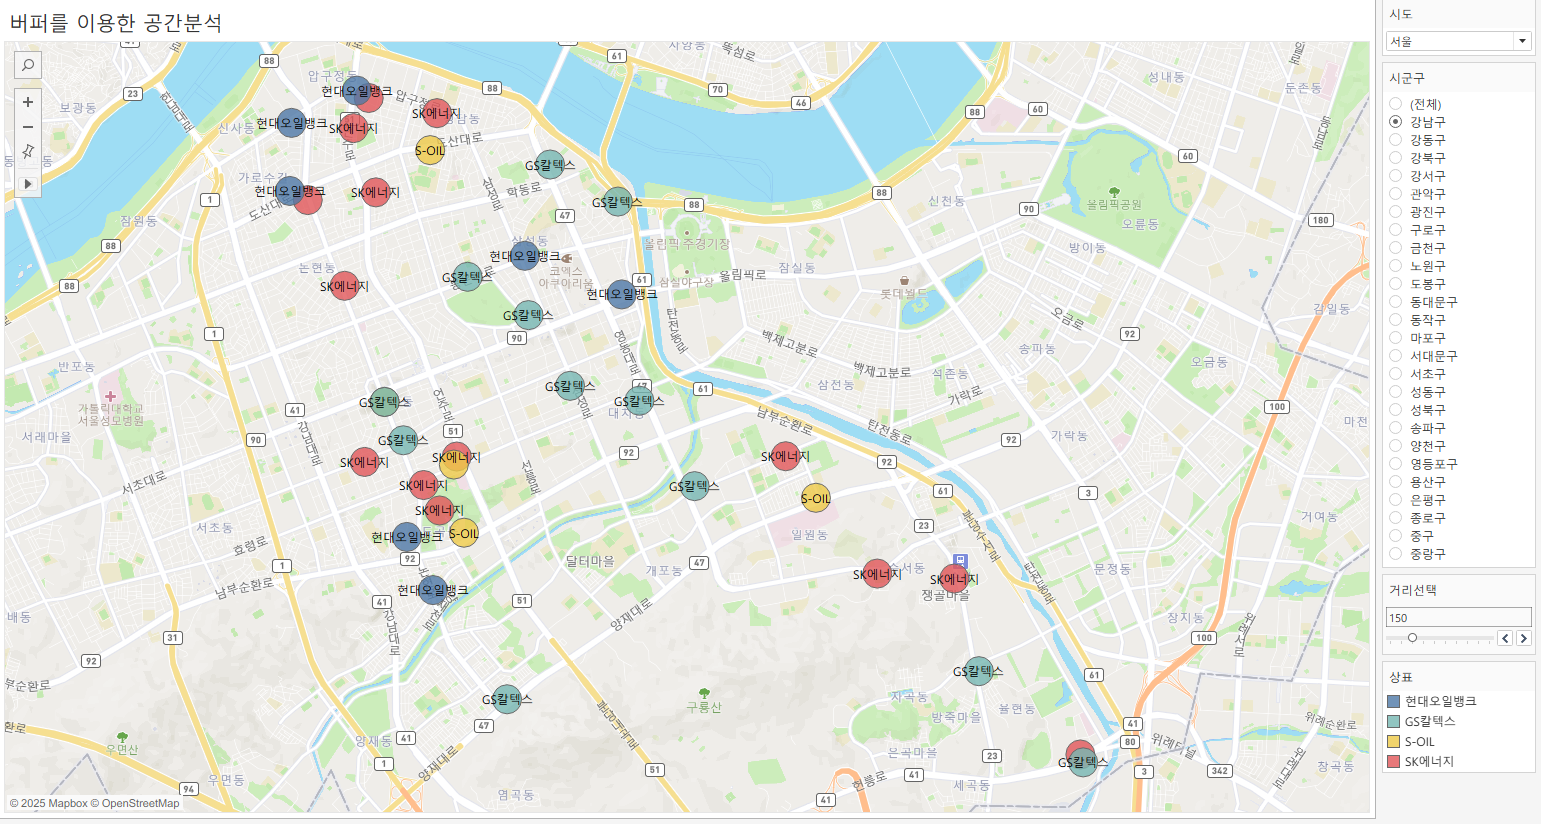Viewport: 1541px width, 824px height.
Task: Zoom out of the map
Action: coord(28,127)
